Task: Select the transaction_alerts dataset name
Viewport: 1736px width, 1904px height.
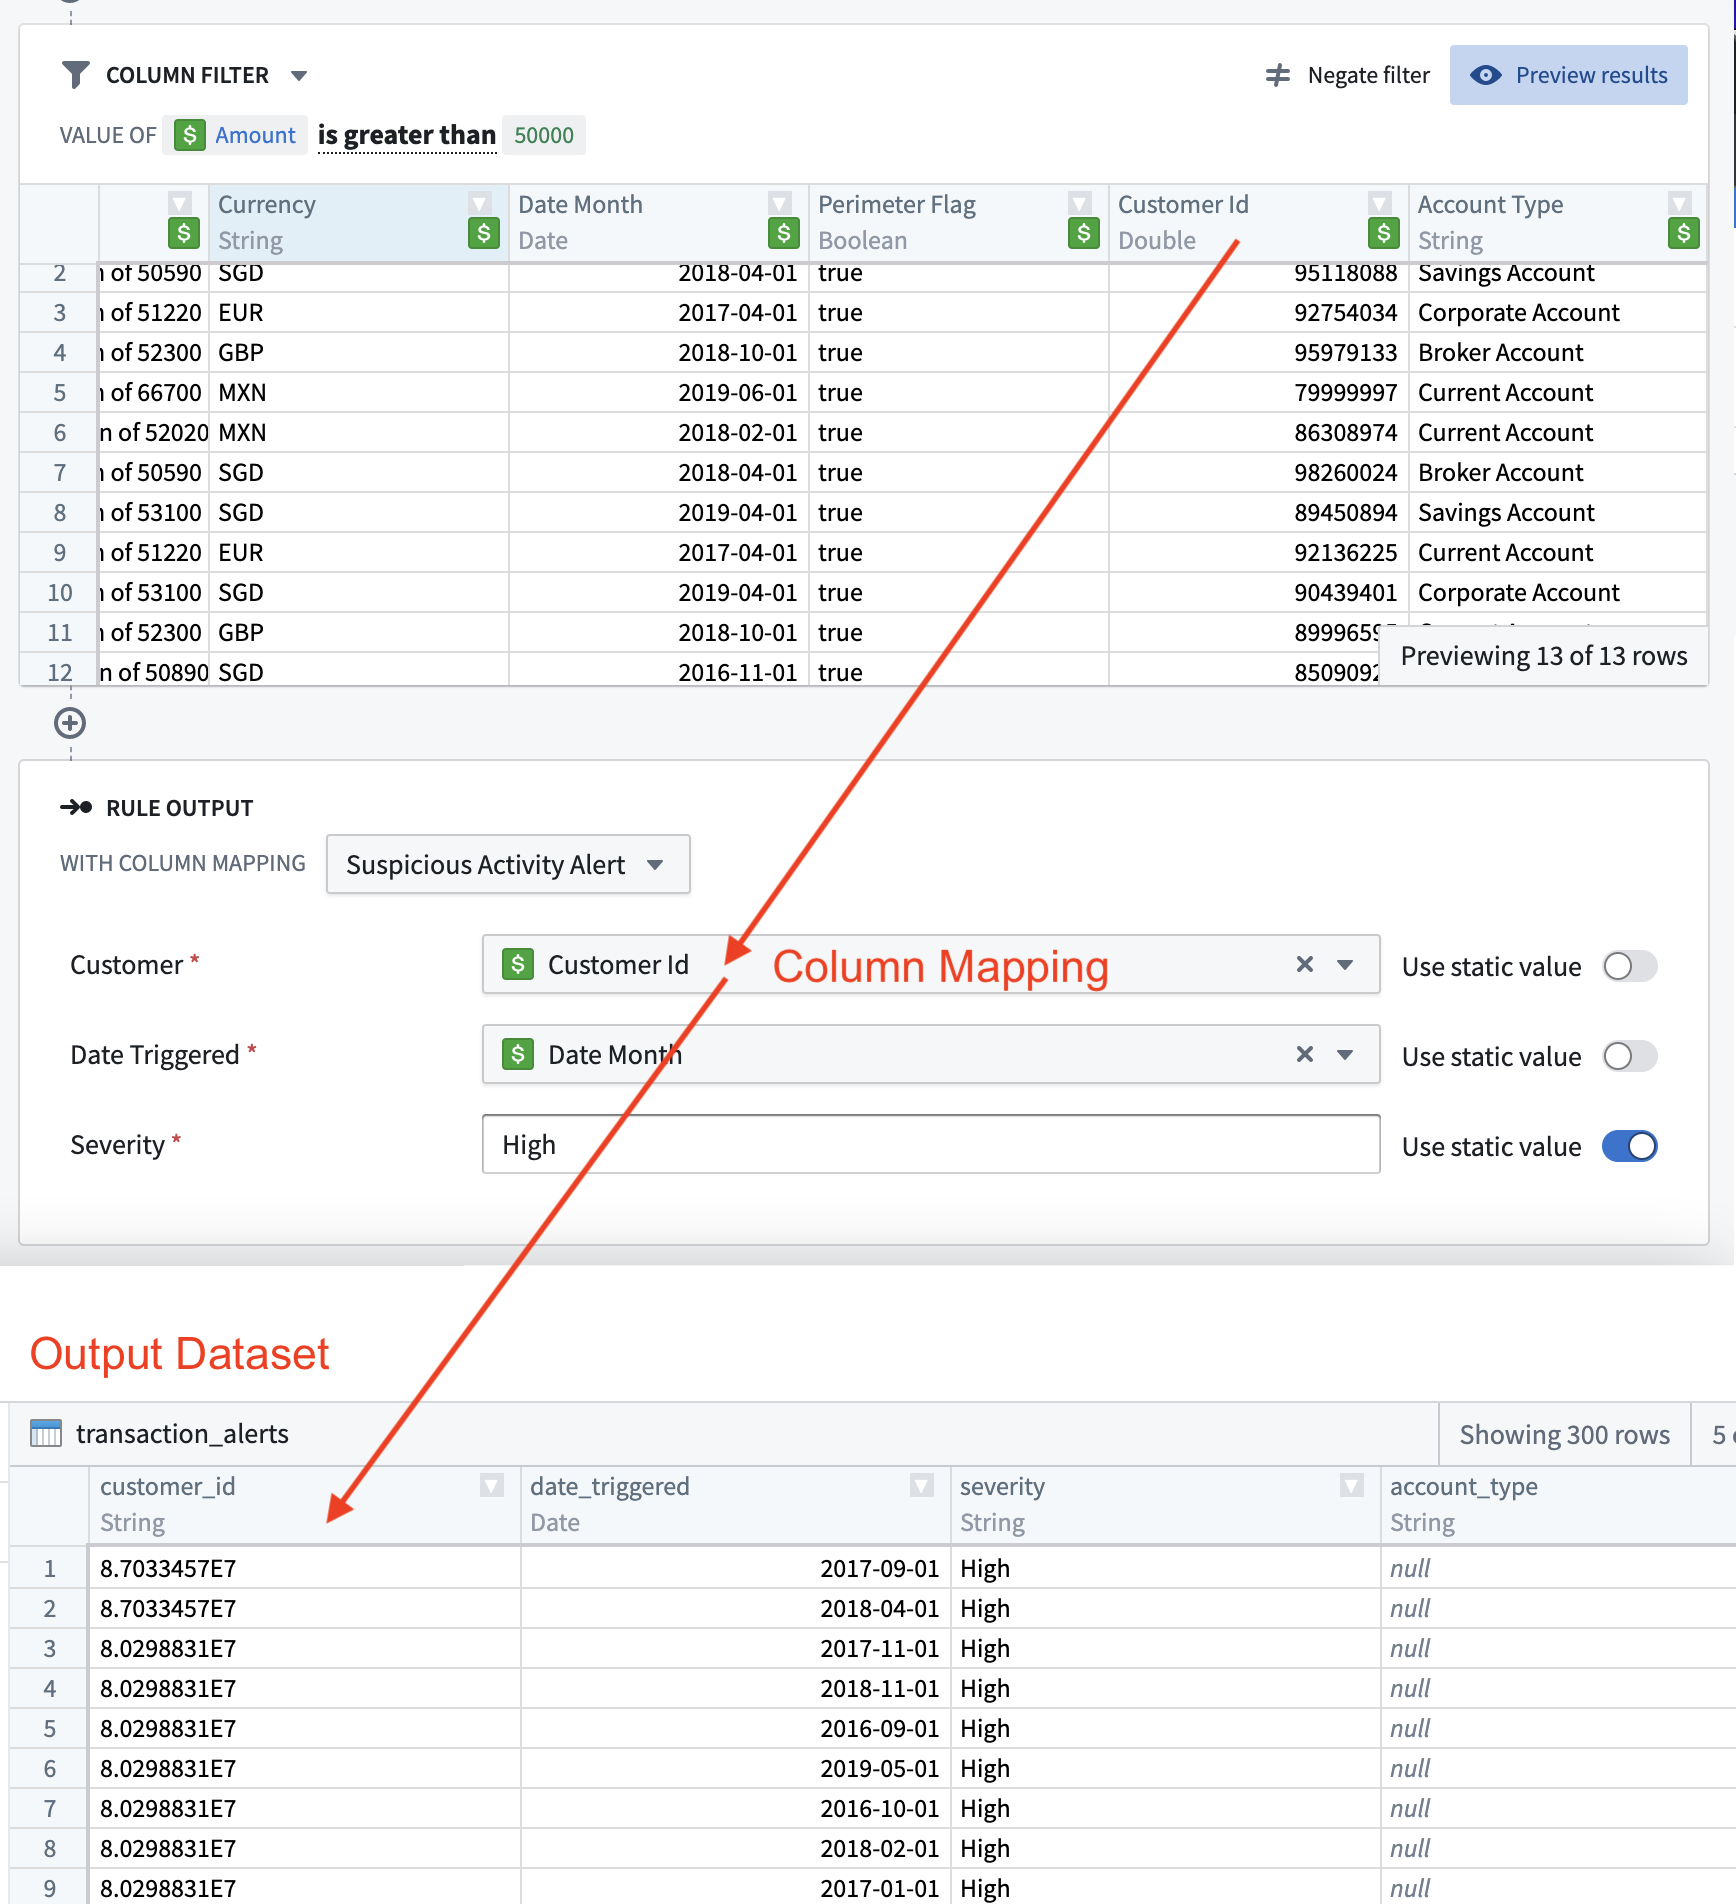Action: coord(182,1434)
